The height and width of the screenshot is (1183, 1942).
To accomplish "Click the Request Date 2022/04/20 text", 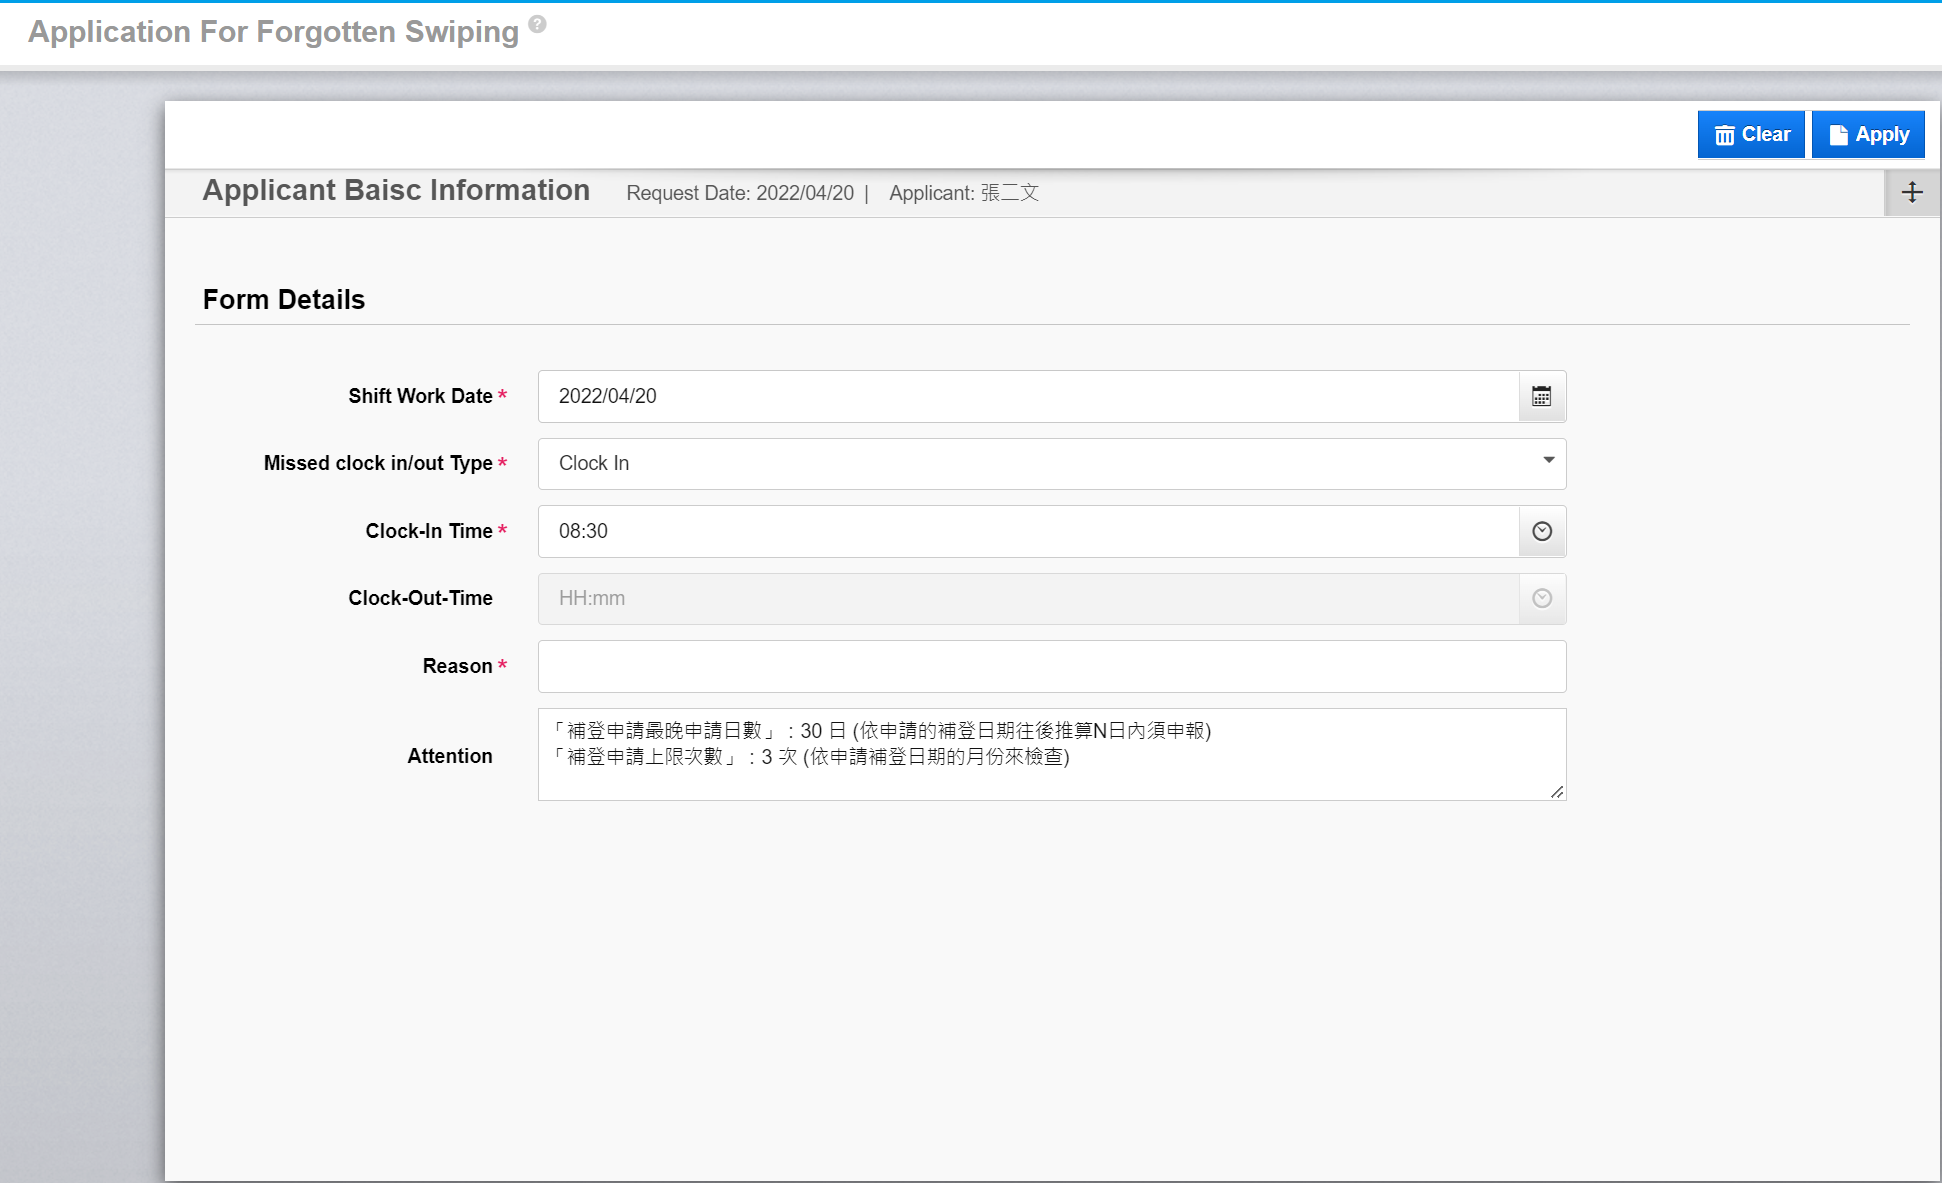I will tap(740, 193).
